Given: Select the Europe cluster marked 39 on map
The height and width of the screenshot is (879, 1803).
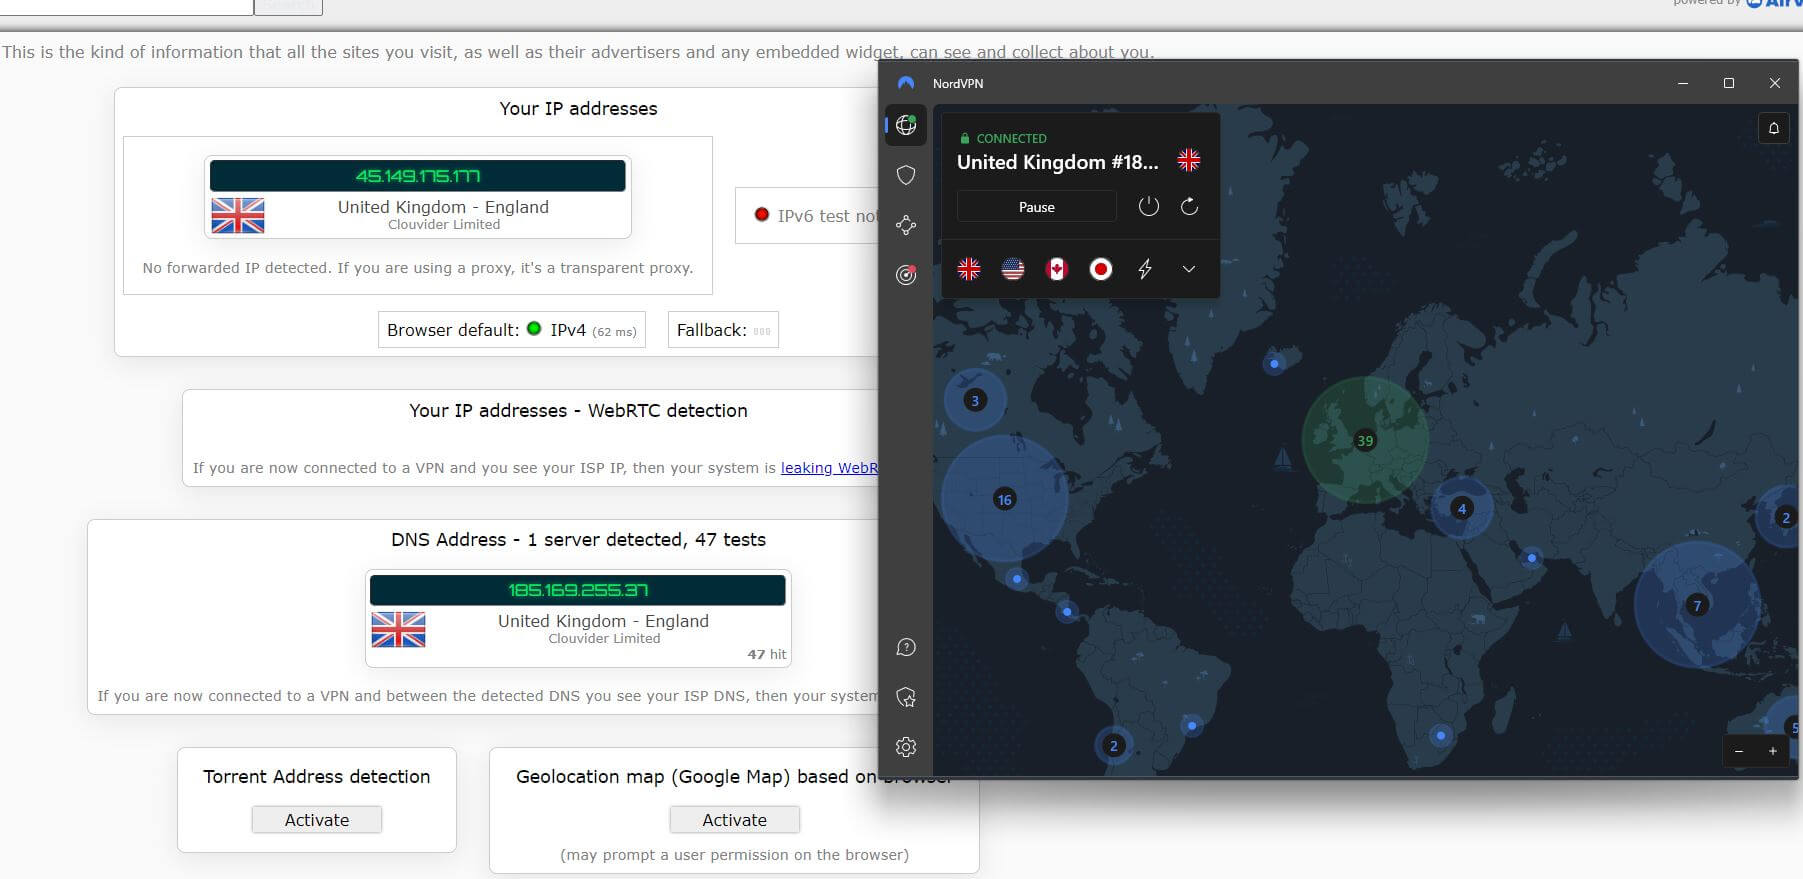Looking at the screenshot, I should 1365,440.
